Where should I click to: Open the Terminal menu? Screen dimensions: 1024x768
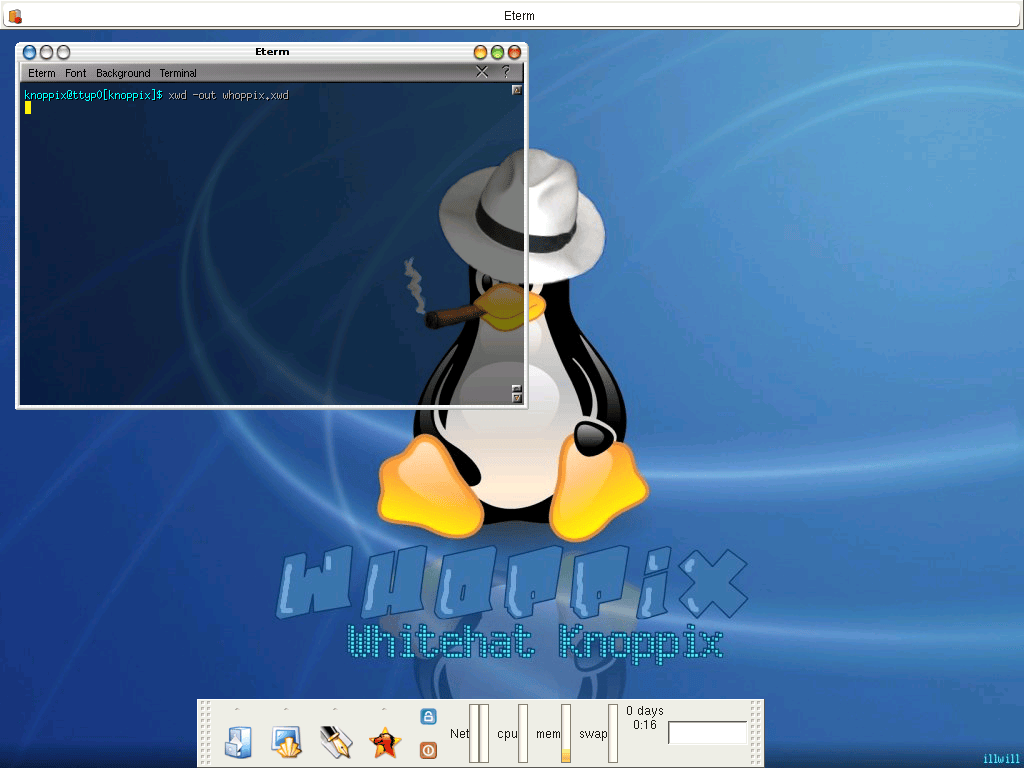click(x=178, y=73)
